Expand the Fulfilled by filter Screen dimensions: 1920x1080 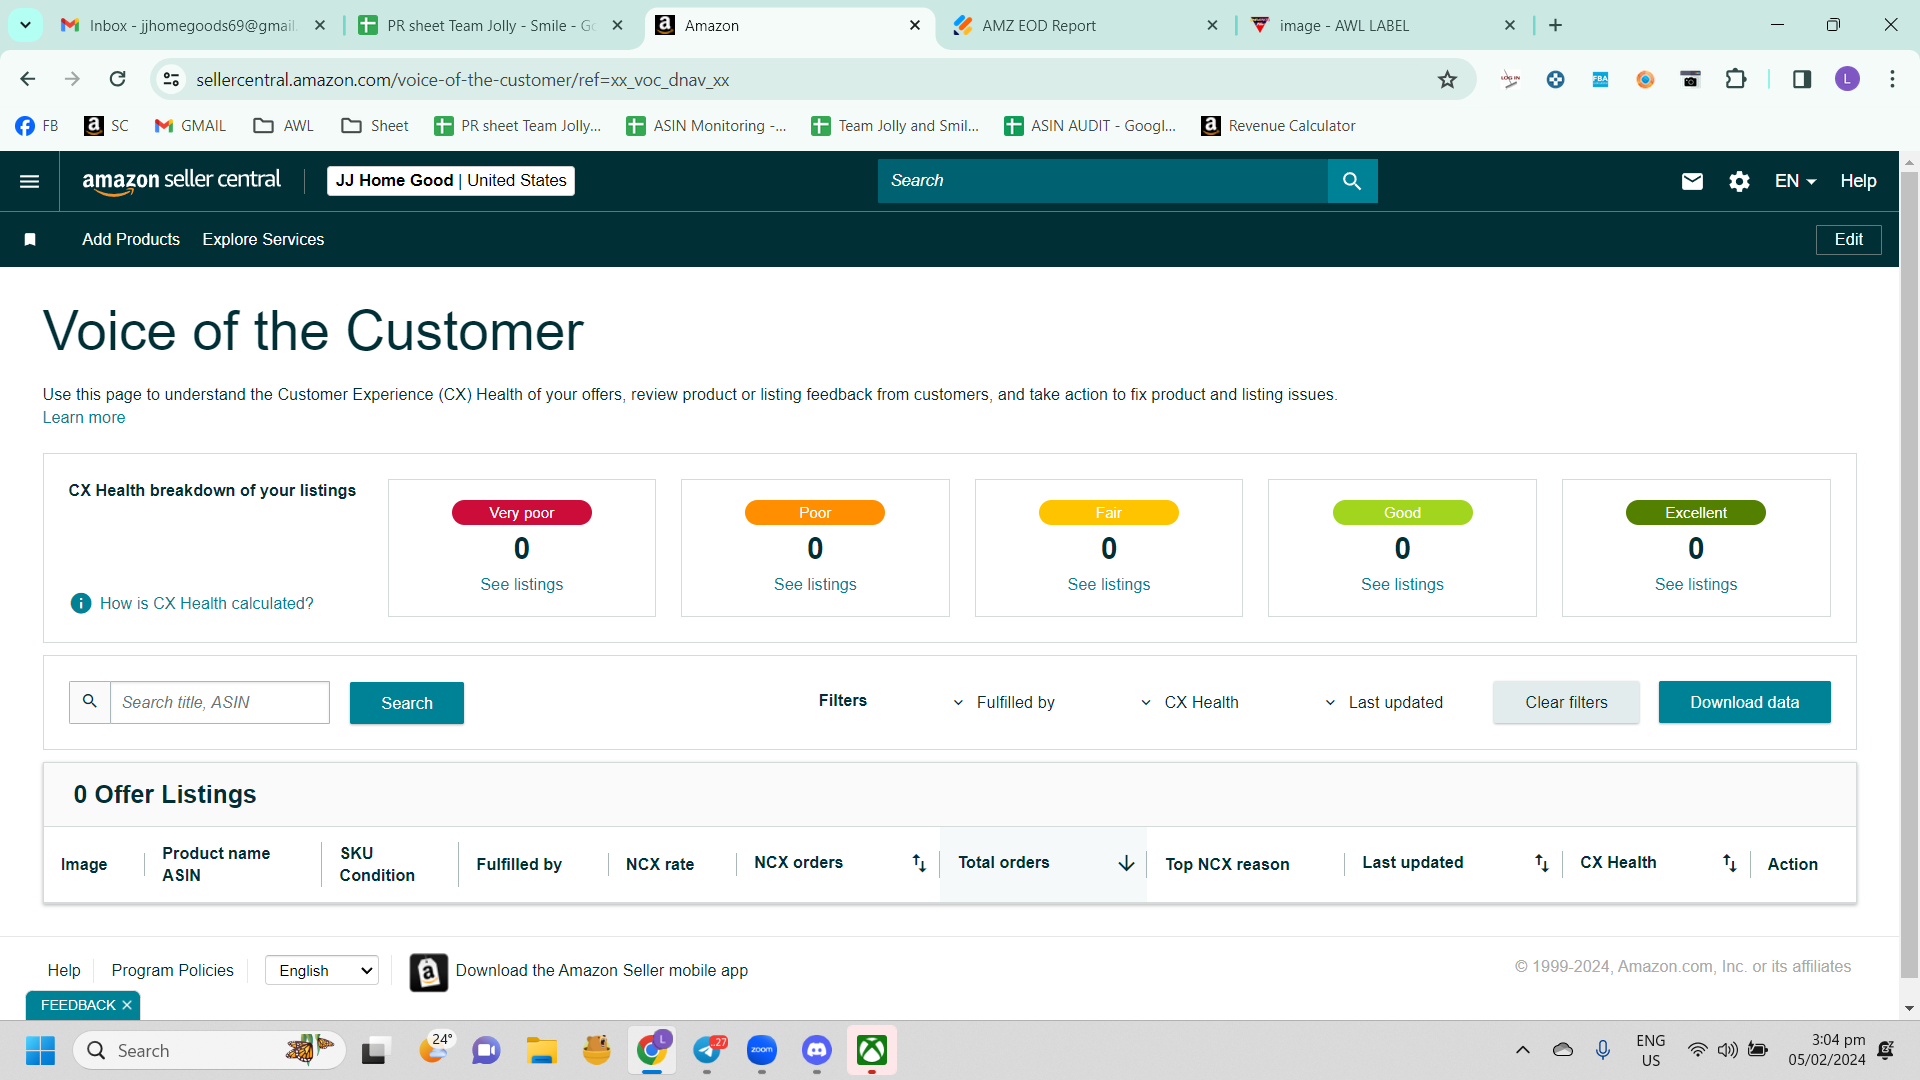pos(1003,702)
